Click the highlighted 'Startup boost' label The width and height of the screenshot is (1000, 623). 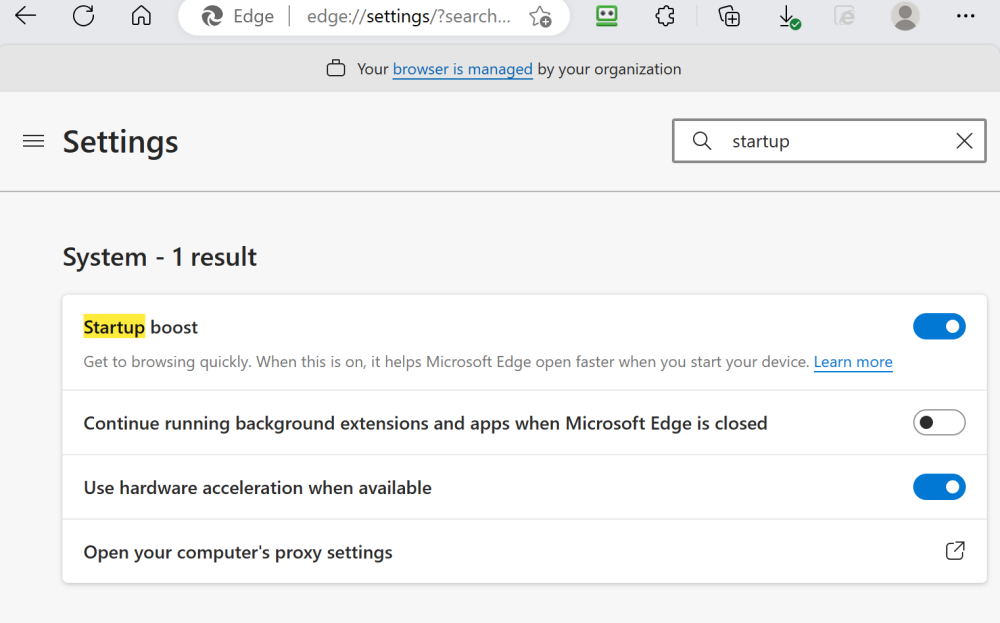140,327
